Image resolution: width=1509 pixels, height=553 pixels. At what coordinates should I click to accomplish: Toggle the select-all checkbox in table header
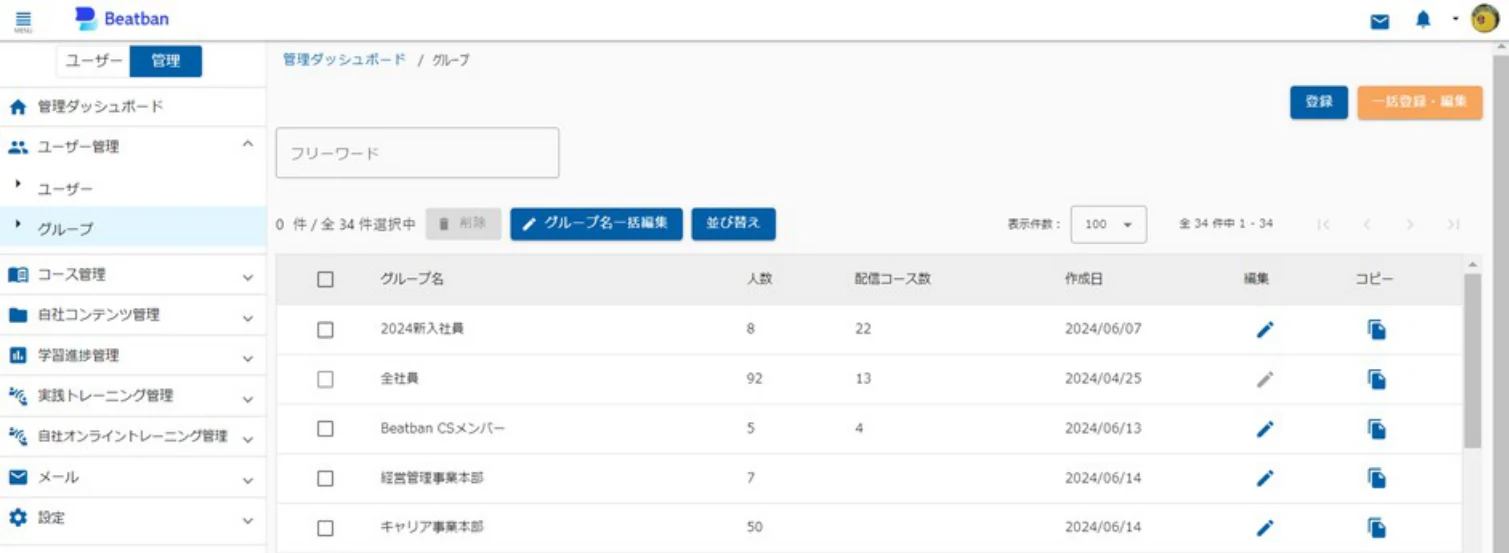pos(325,280)
